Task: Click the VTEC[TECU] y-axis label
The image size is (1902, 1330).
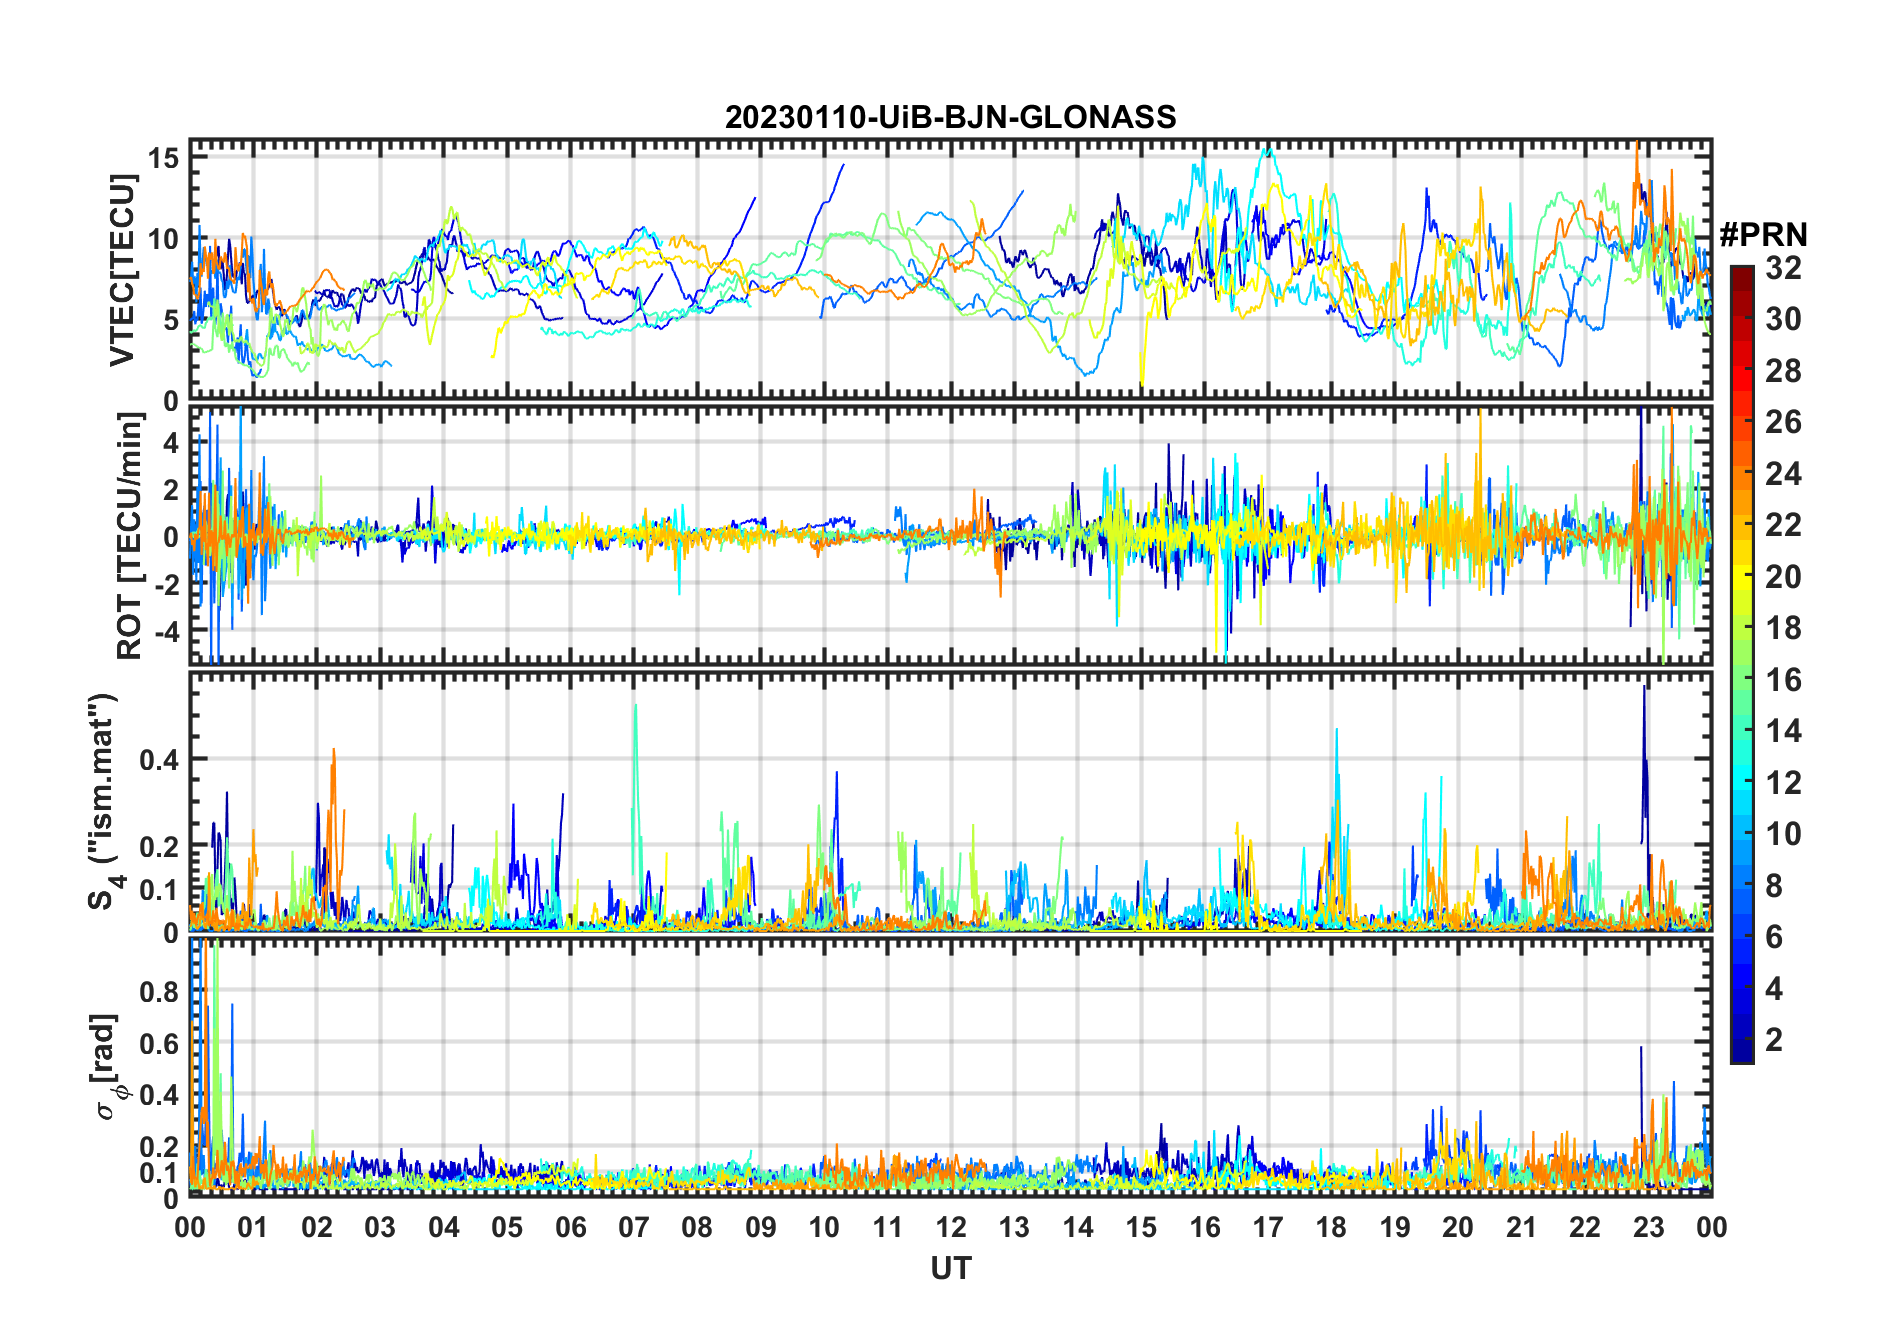Action: (x=122, y=270)
